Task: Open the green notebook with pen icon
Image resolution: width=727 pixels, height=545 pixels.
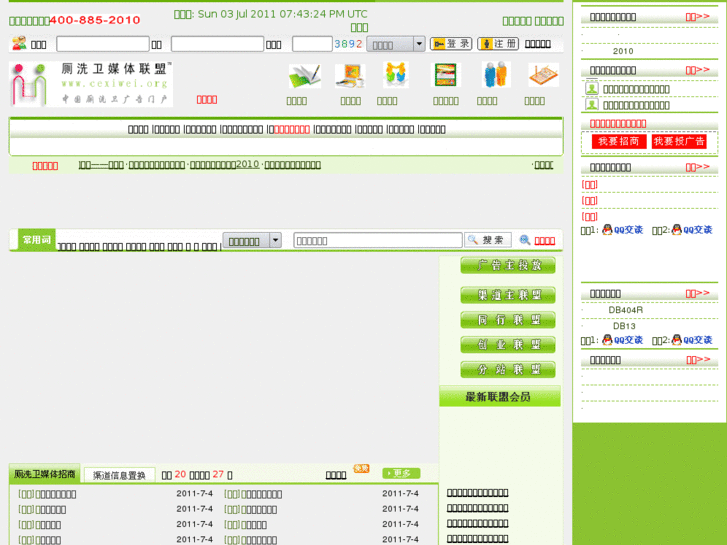Action: point(304,76)
